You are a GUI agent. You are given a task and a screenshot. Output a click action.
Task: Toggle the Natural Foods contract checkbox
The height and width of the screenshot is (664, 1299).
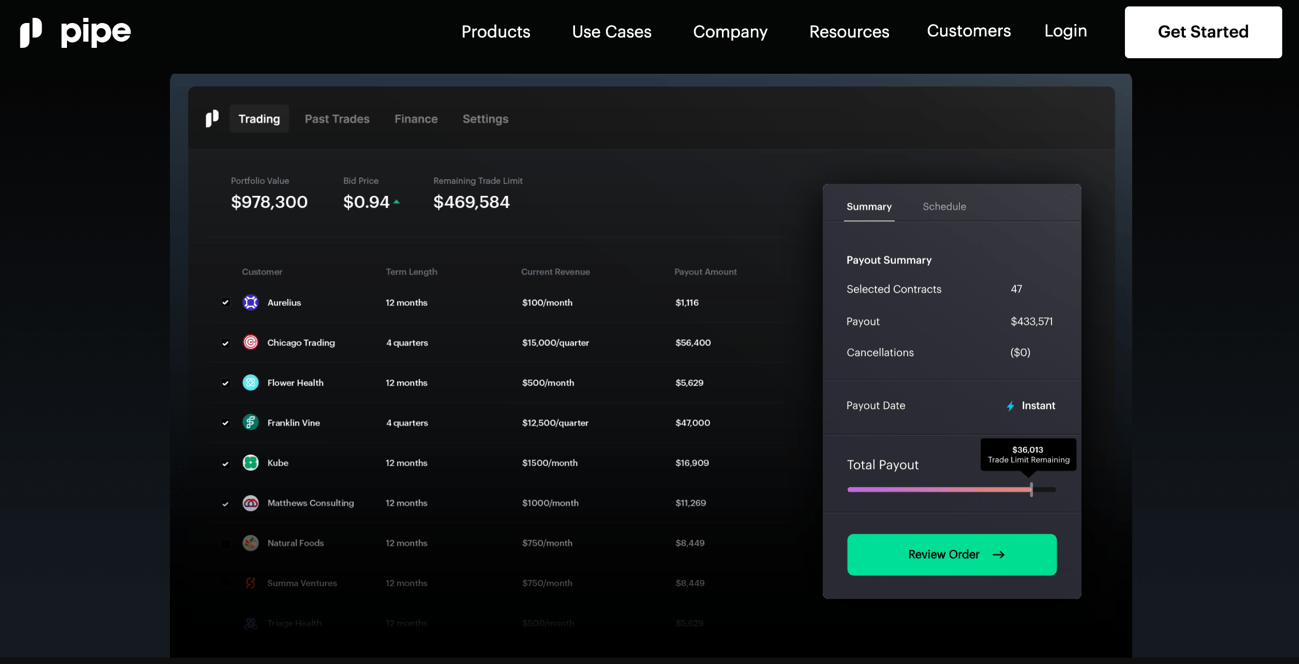click(225, 543)
